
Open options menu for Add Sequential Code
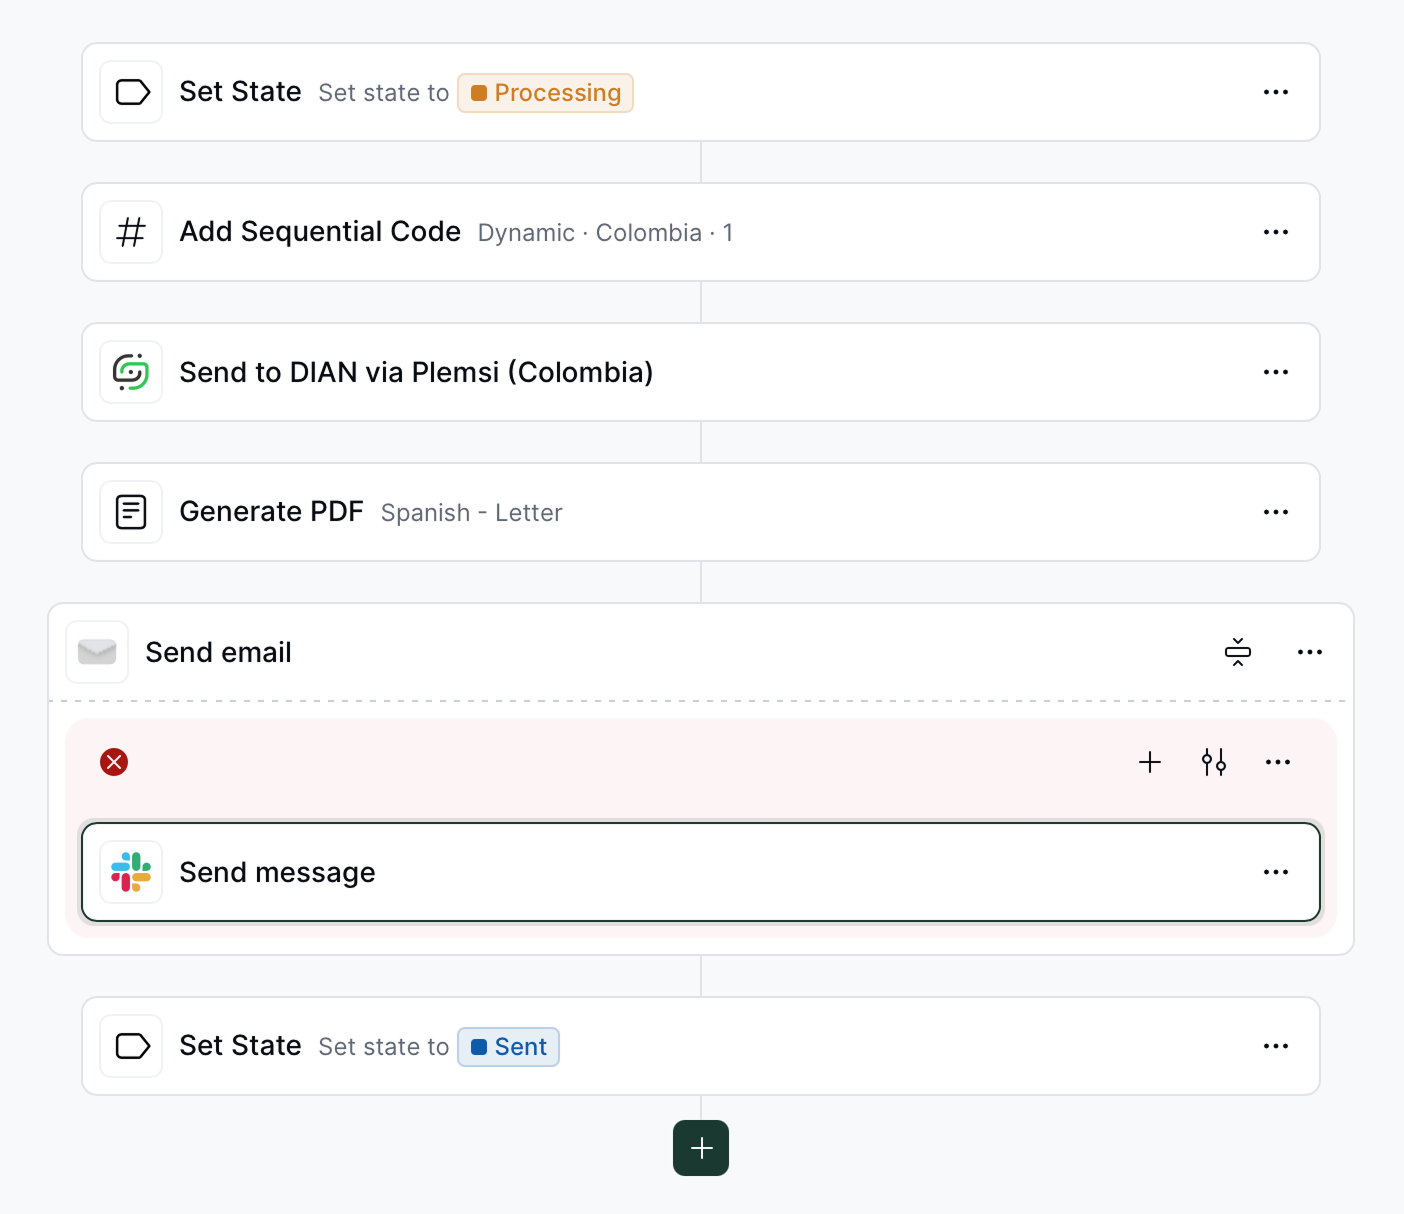pyautogui.click(x=1276, y=232)
